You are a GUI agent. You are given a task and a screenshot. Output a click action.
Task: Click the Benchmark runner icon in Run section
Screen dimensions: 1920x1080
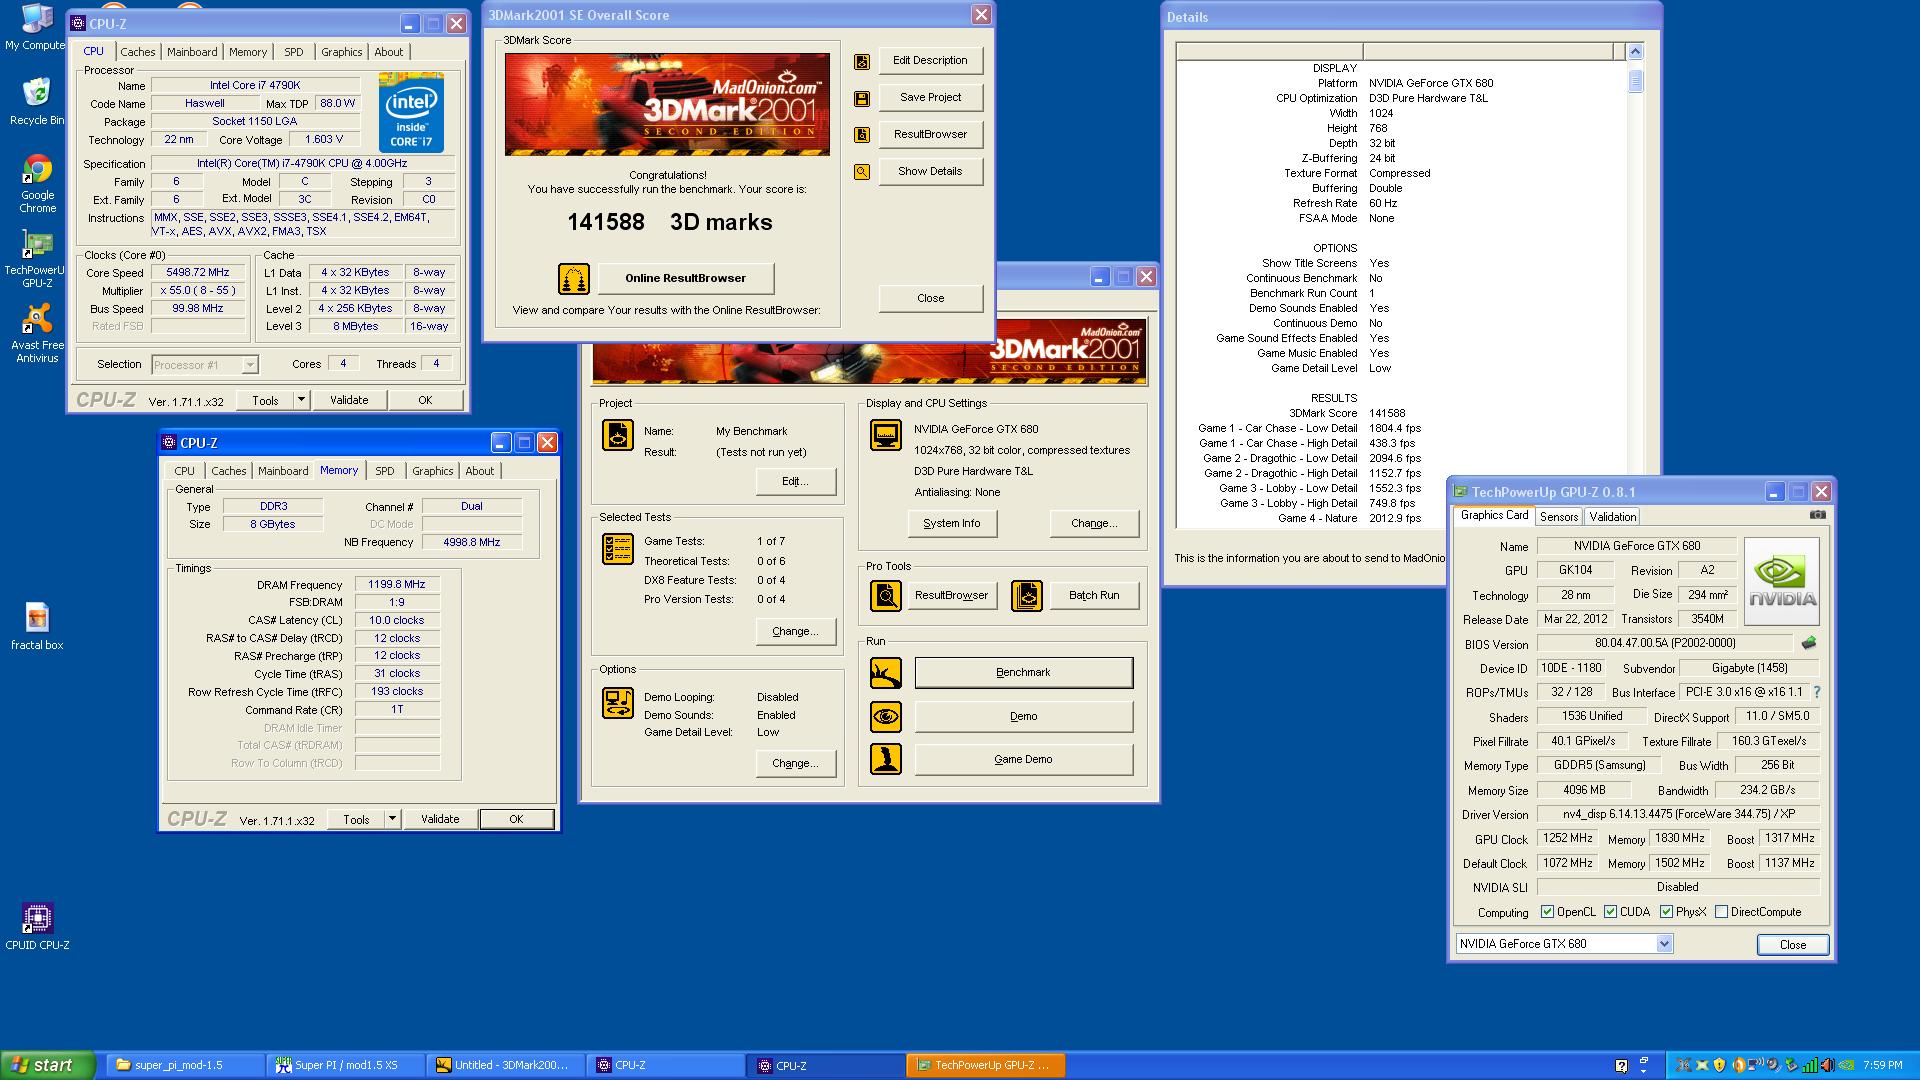click(886, 673)
